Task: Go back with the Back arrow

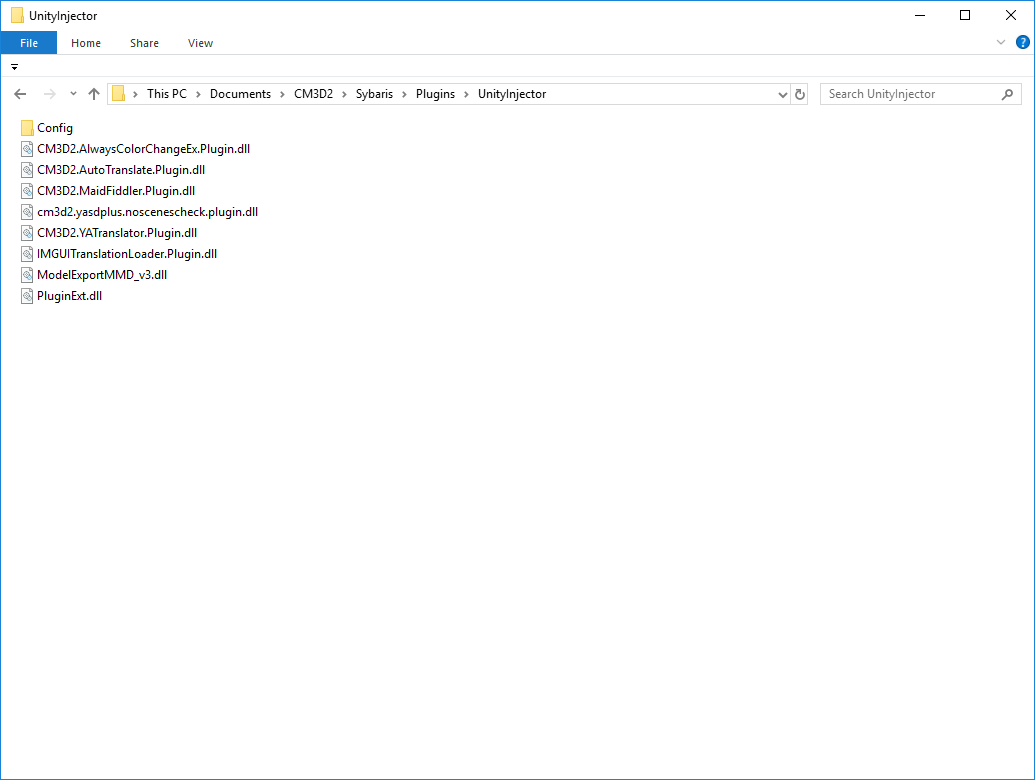Action: tap(20, 94)
